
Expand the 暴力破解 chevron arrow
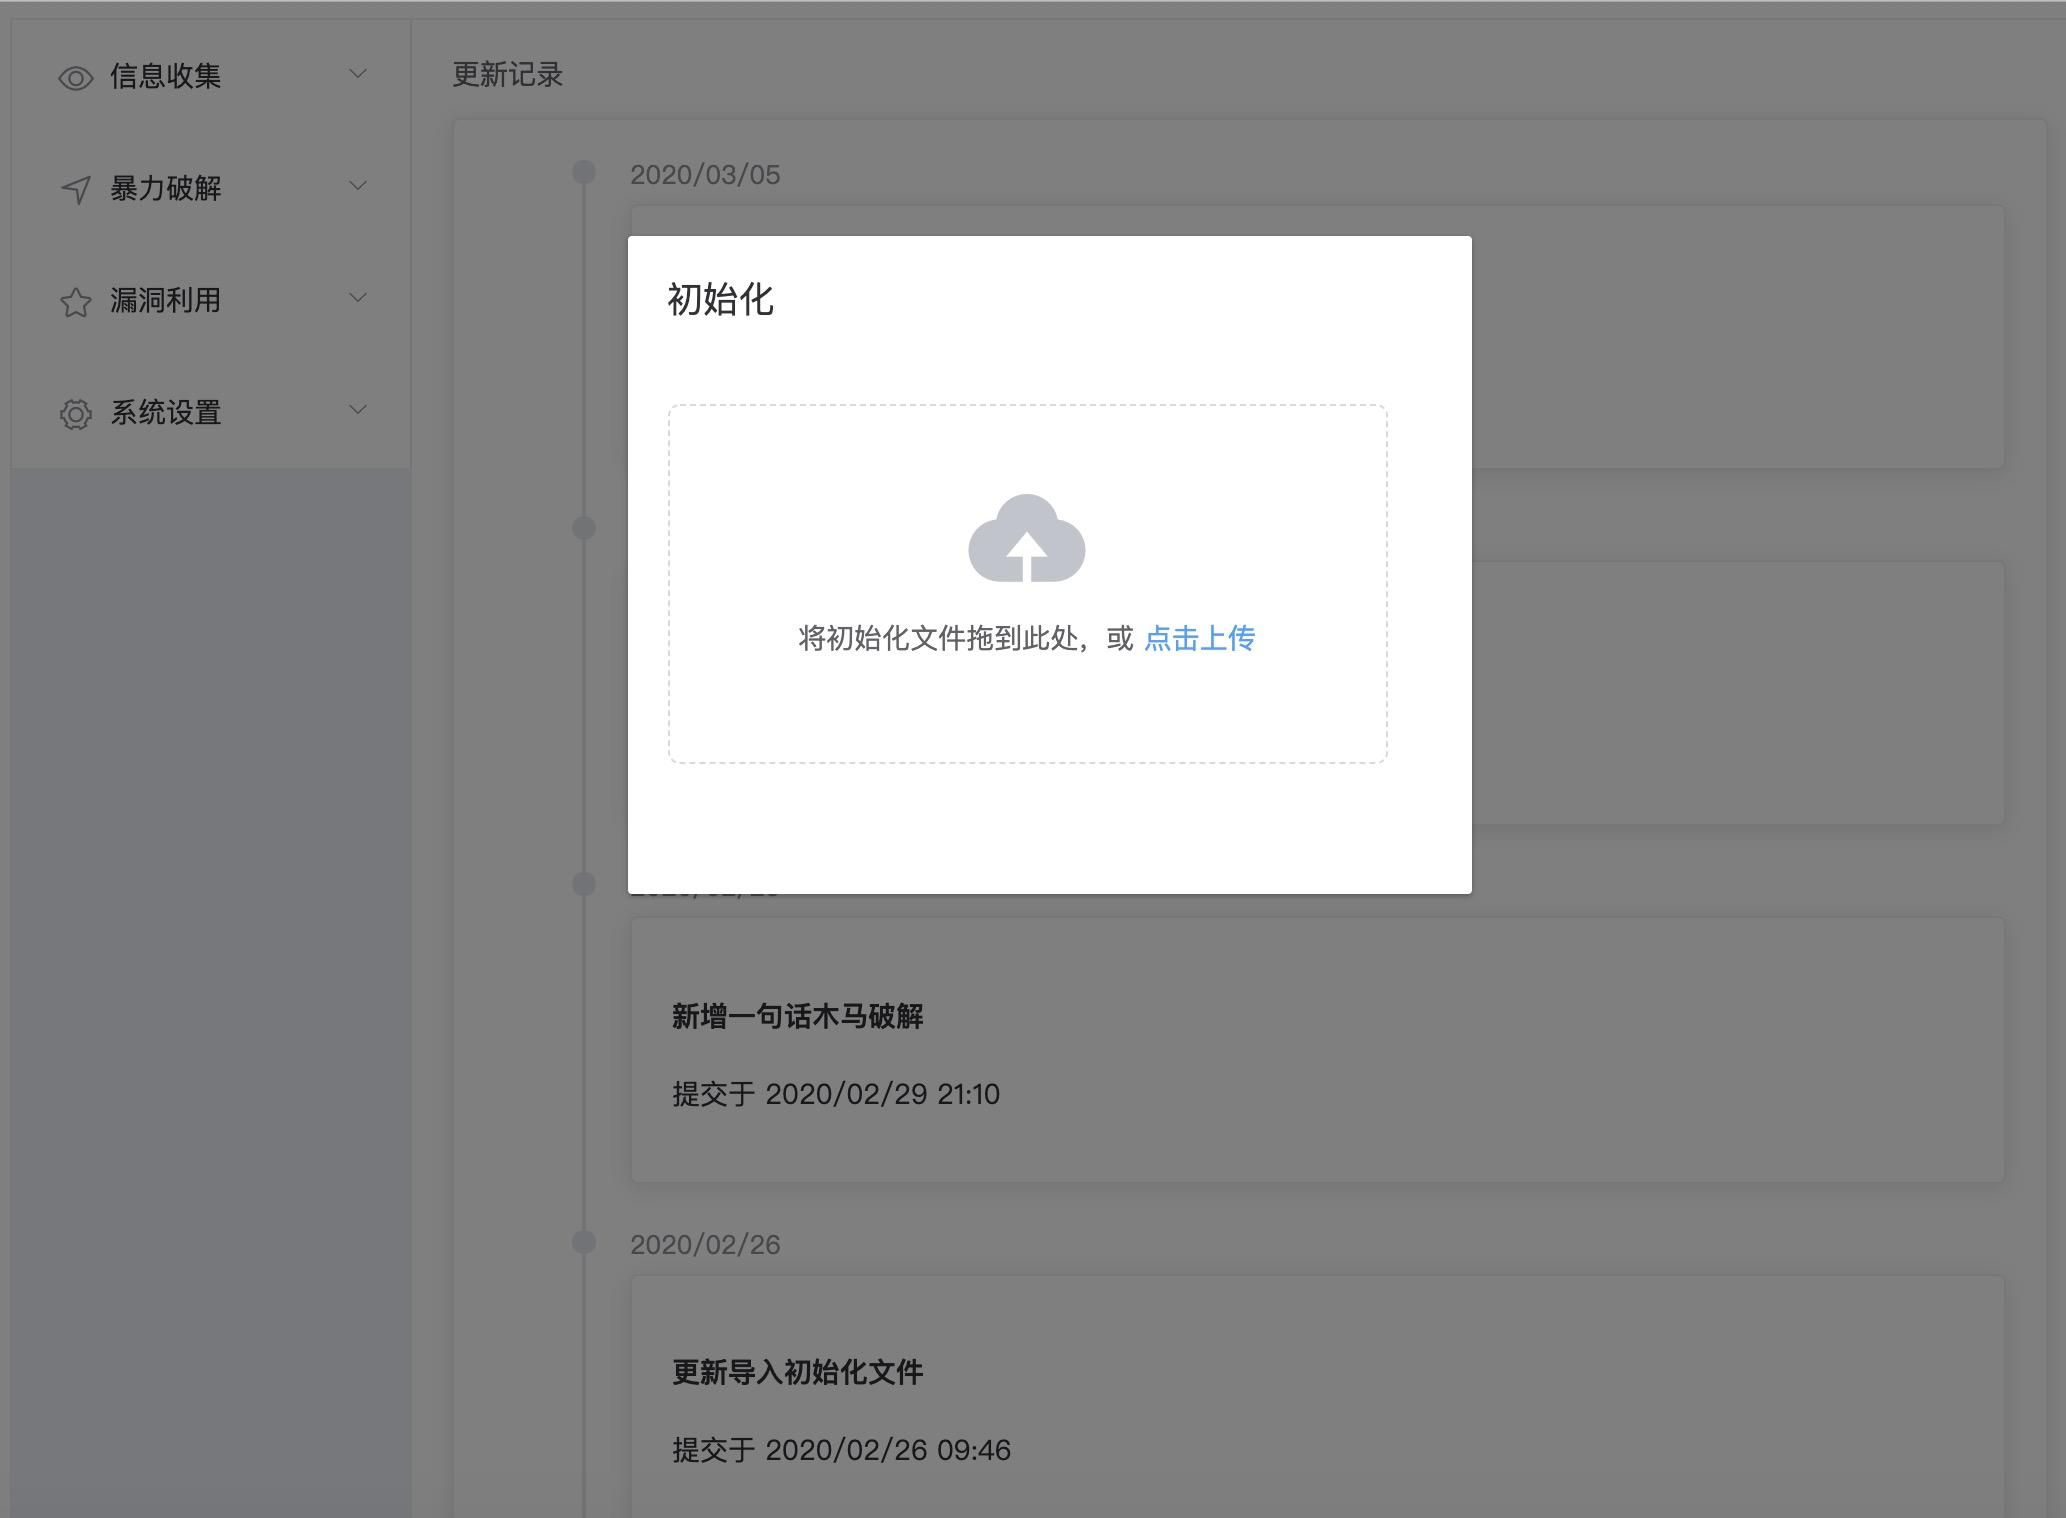pyautogui.click(x=358, y=186)
